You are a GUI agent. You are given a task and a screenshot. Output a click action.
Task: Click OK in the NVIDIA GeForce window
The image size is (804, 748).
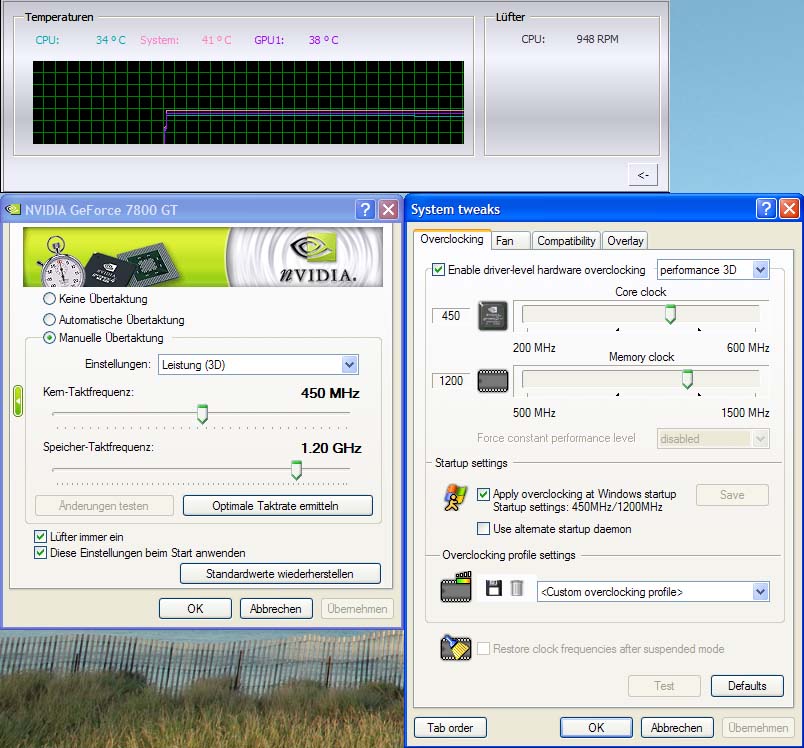[x=195, y=609]
